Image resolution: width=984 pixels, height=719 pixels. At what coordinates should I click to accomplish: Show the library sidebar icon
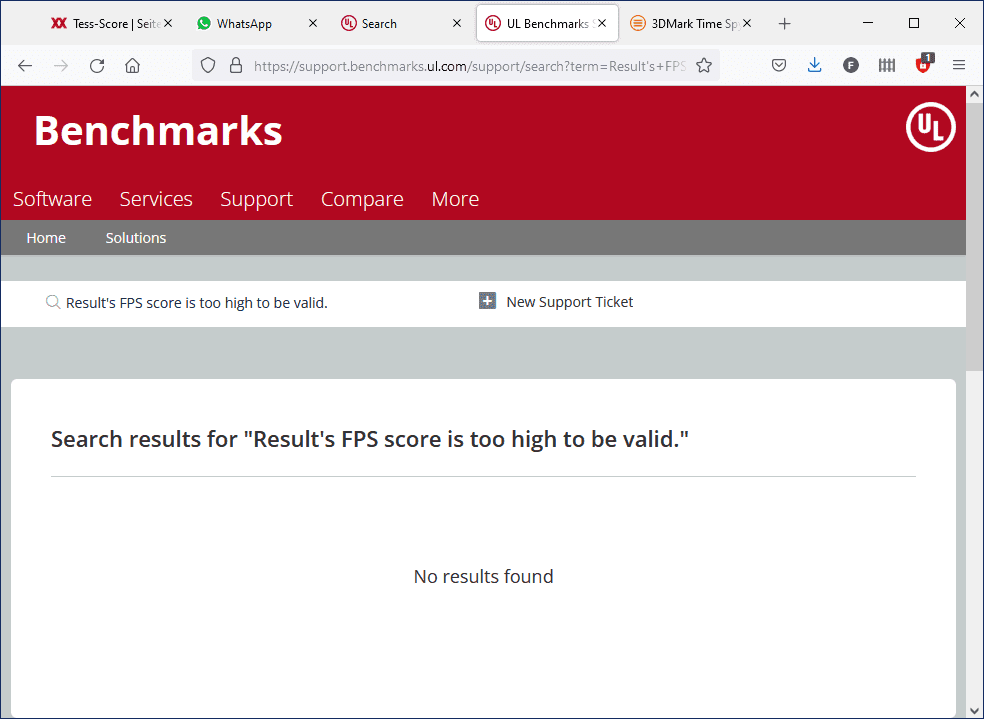pos(887,65)
